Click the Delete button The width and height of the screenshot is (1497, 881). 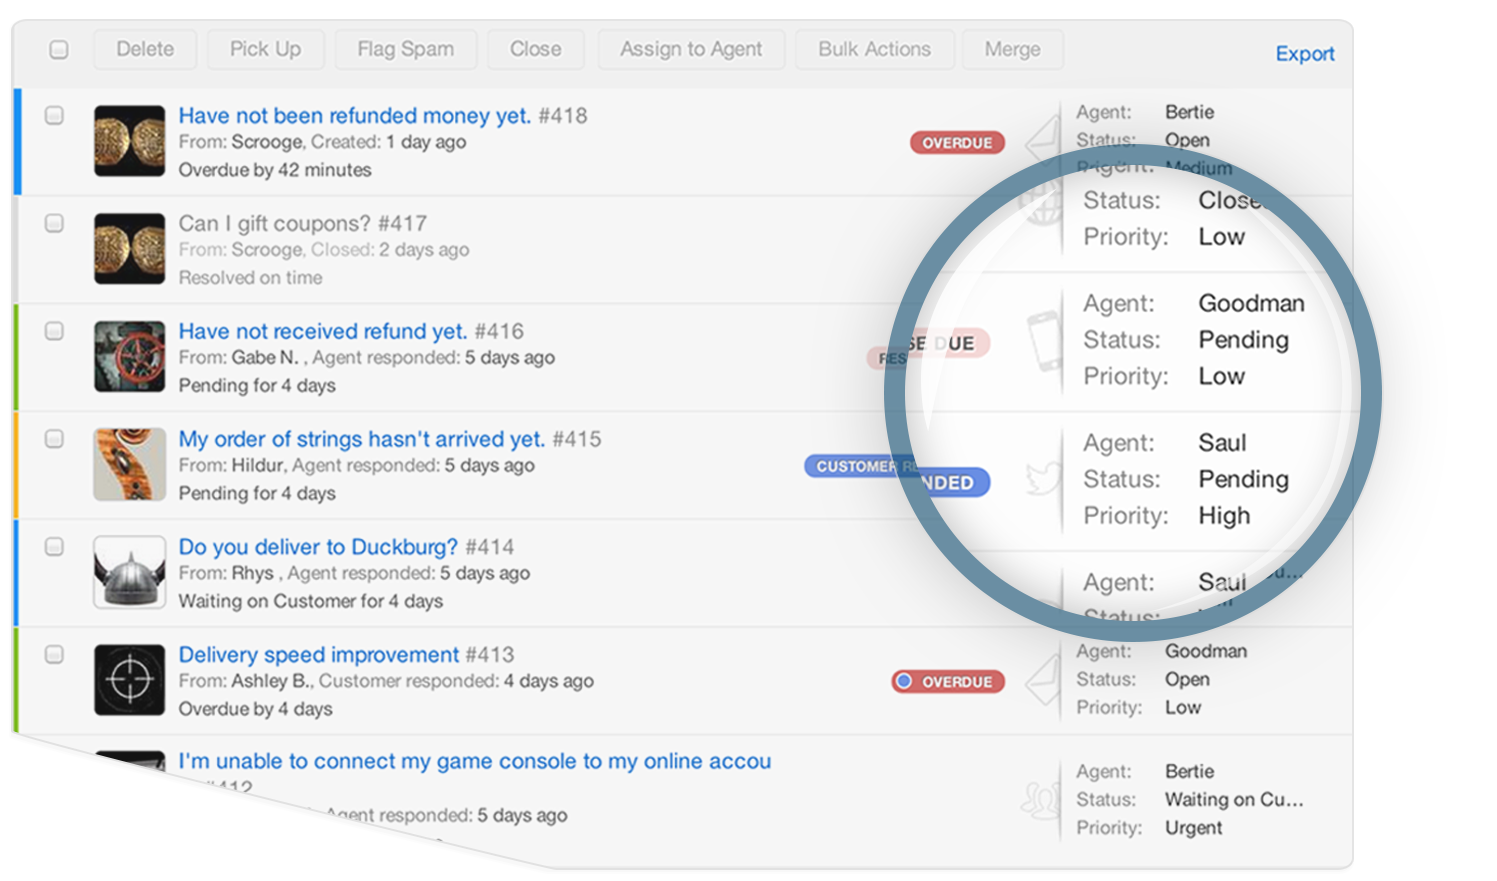[145, 49]
